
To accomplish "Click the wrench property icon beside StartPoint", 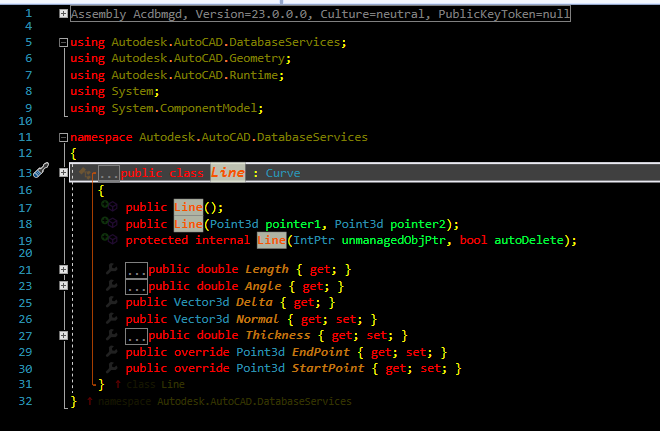I will click(x=112, y=367).
